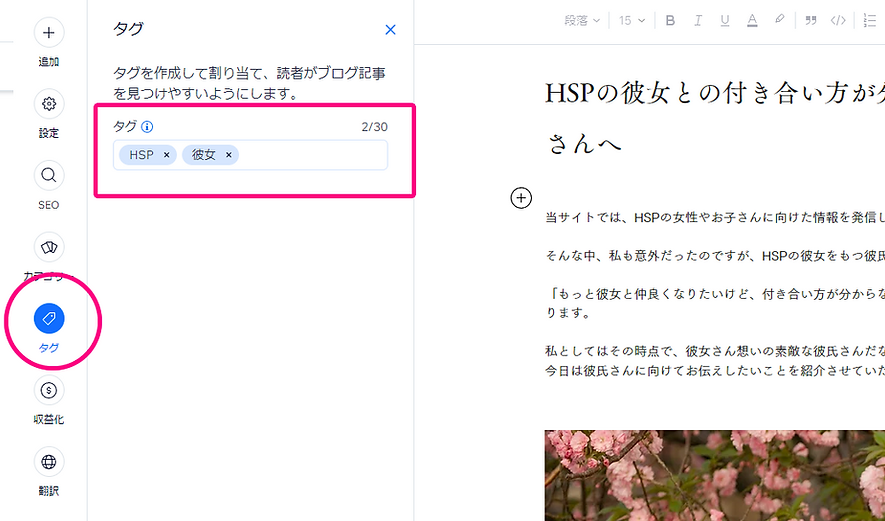Remove the HSP tag chip

(x=167, y=155)
